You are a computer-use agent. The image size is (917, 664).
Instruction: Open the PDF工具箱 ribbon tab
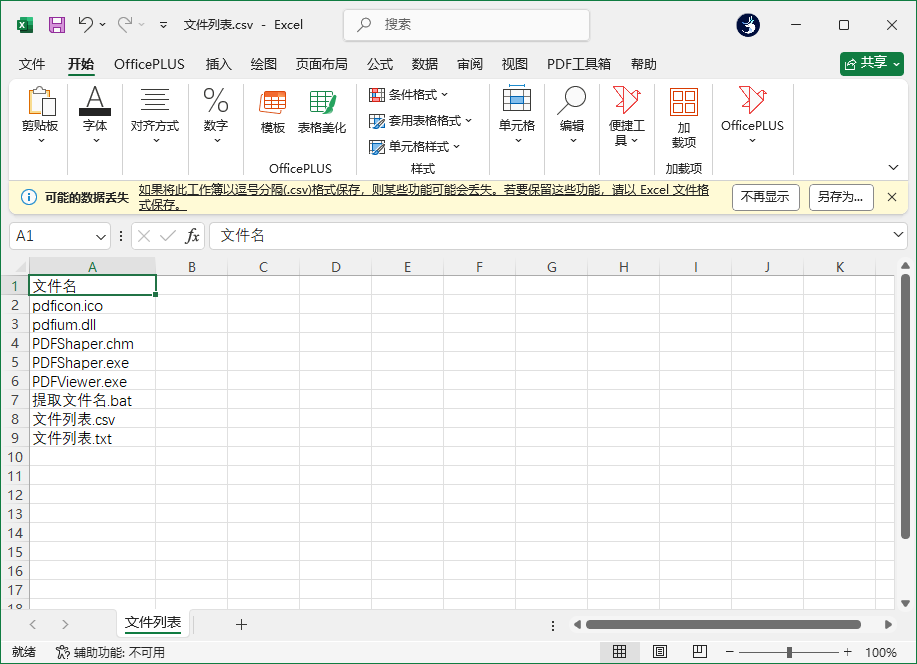pos(578,64)
